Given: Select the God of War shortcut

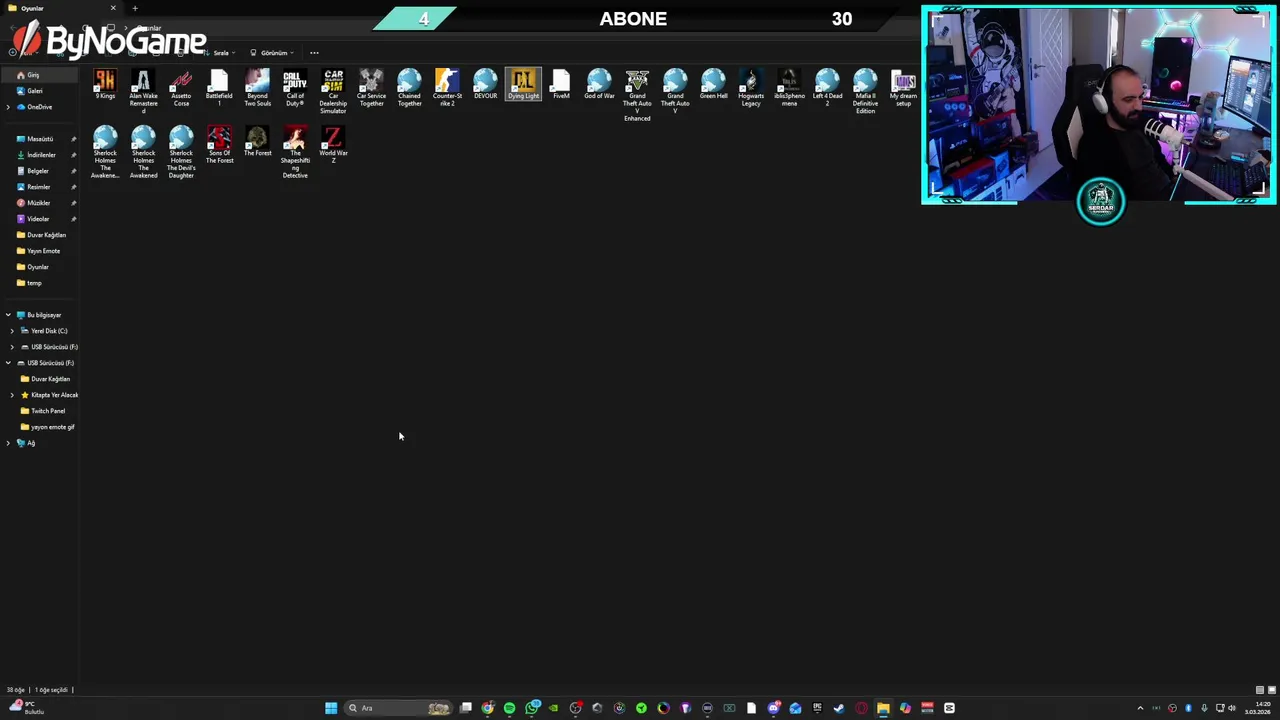Looking at the screenshot, I should click(x=599, y=84).
